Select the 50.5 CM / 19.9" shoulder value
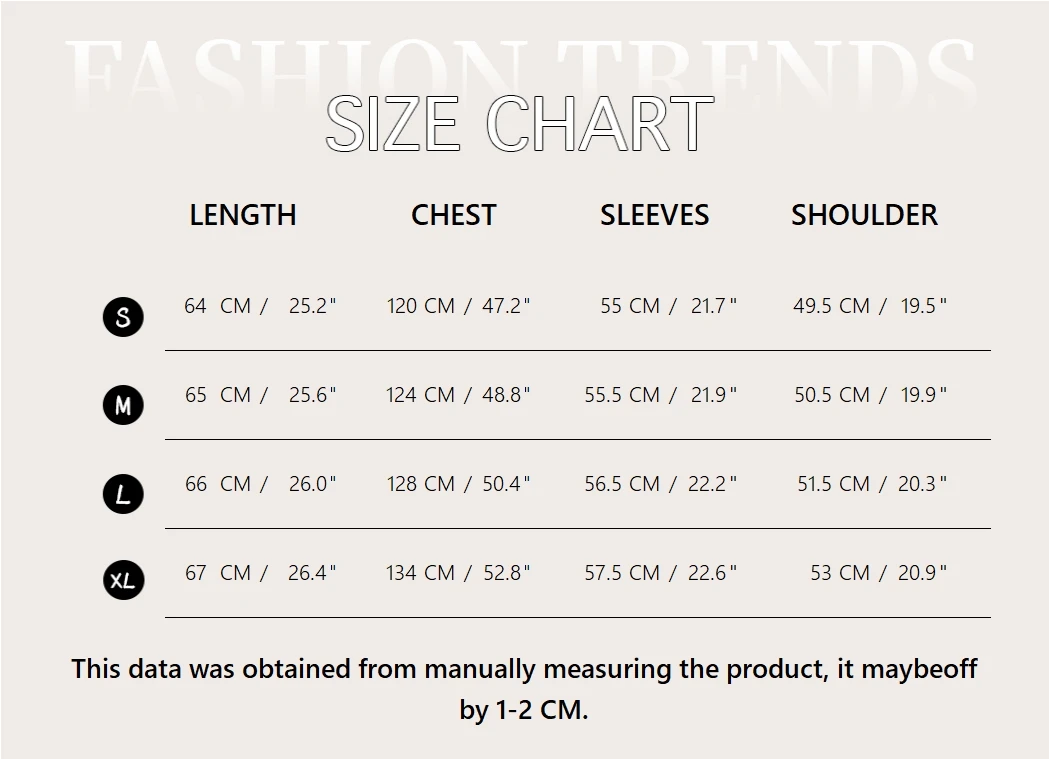 (870, 395)
